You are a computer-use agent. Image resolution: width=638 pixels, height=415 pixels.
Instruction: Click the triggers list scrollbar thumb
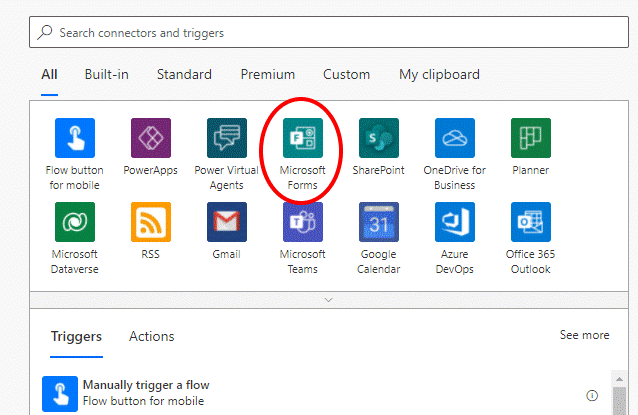pos(619,401)
